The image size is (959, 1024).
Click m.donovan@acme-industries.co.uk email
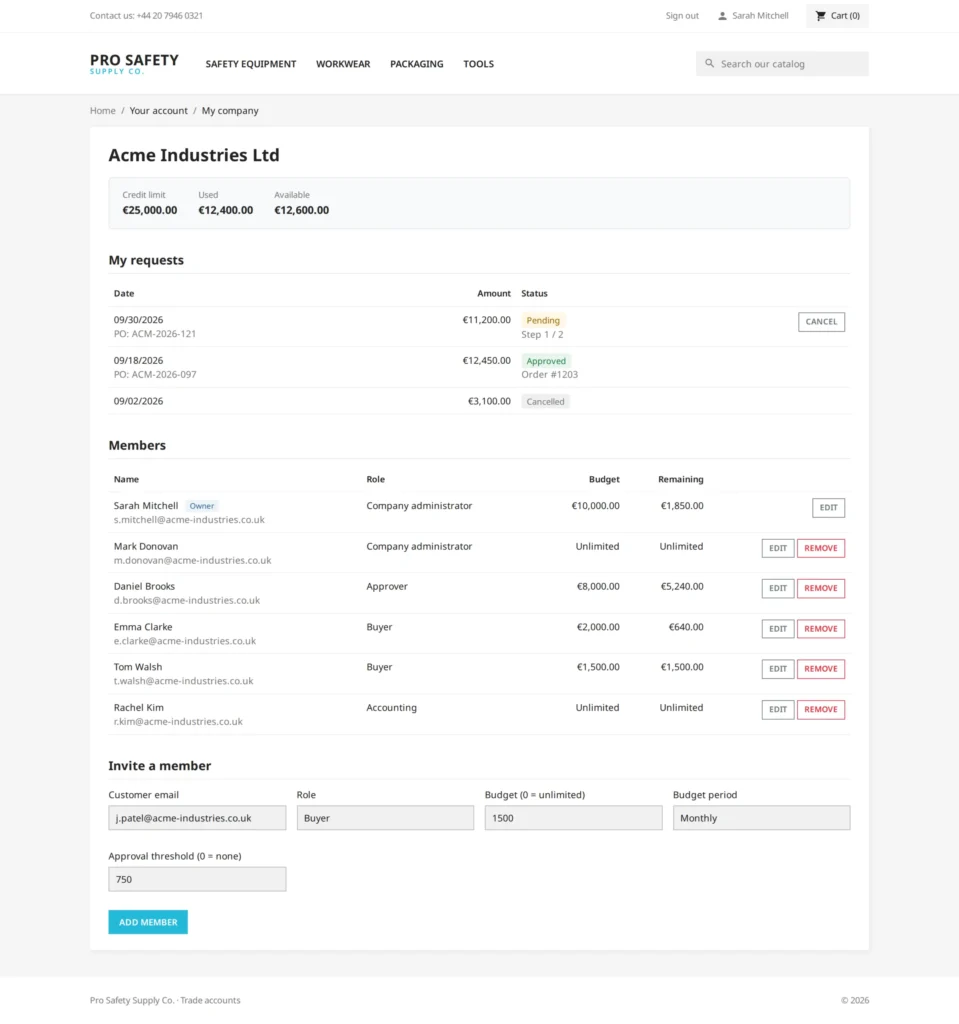(192, 560)
